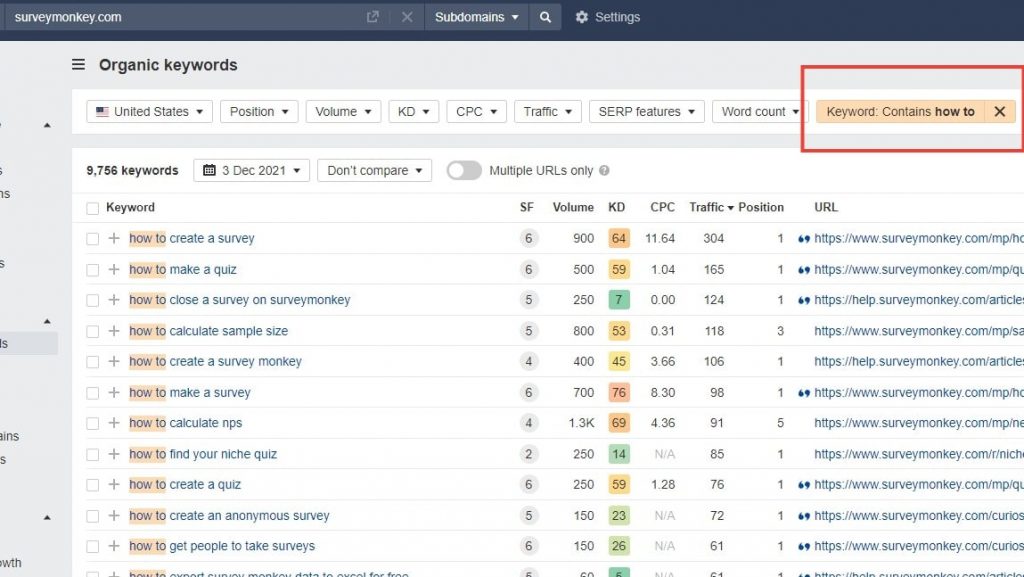
Task: Click help icon next to Multiple URLs only
Action: [x=604, y=170]
